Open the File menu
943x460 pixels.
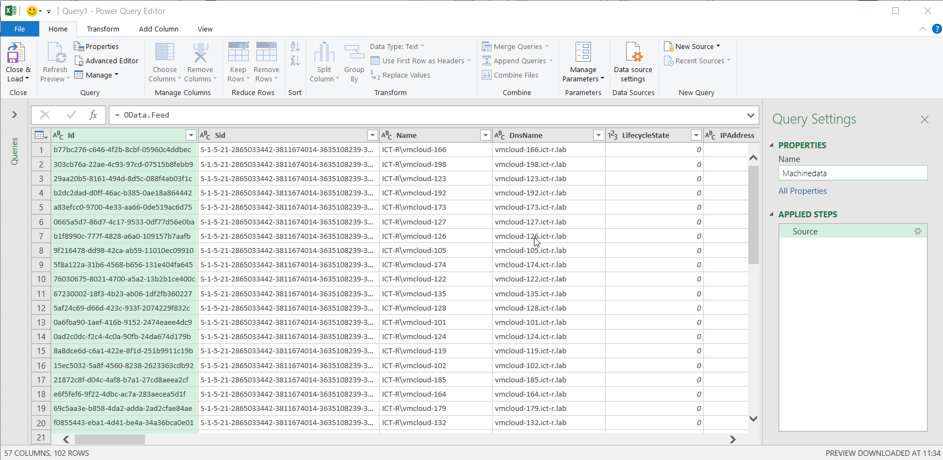point(20,29)
